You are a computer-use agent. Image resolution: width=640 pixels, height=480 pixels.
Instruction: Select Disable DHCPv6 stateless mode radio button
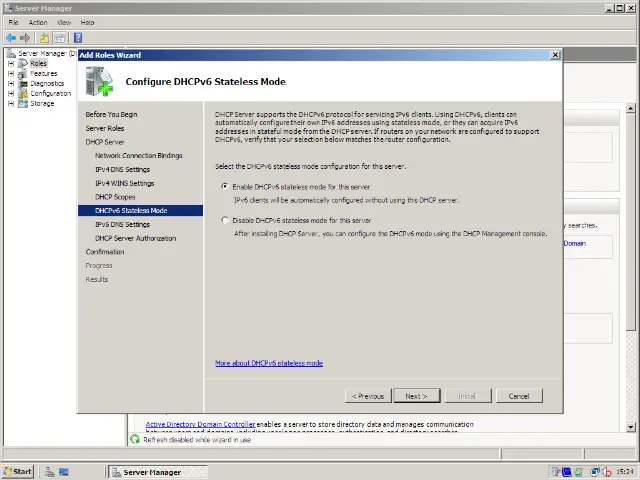[224, 220]
